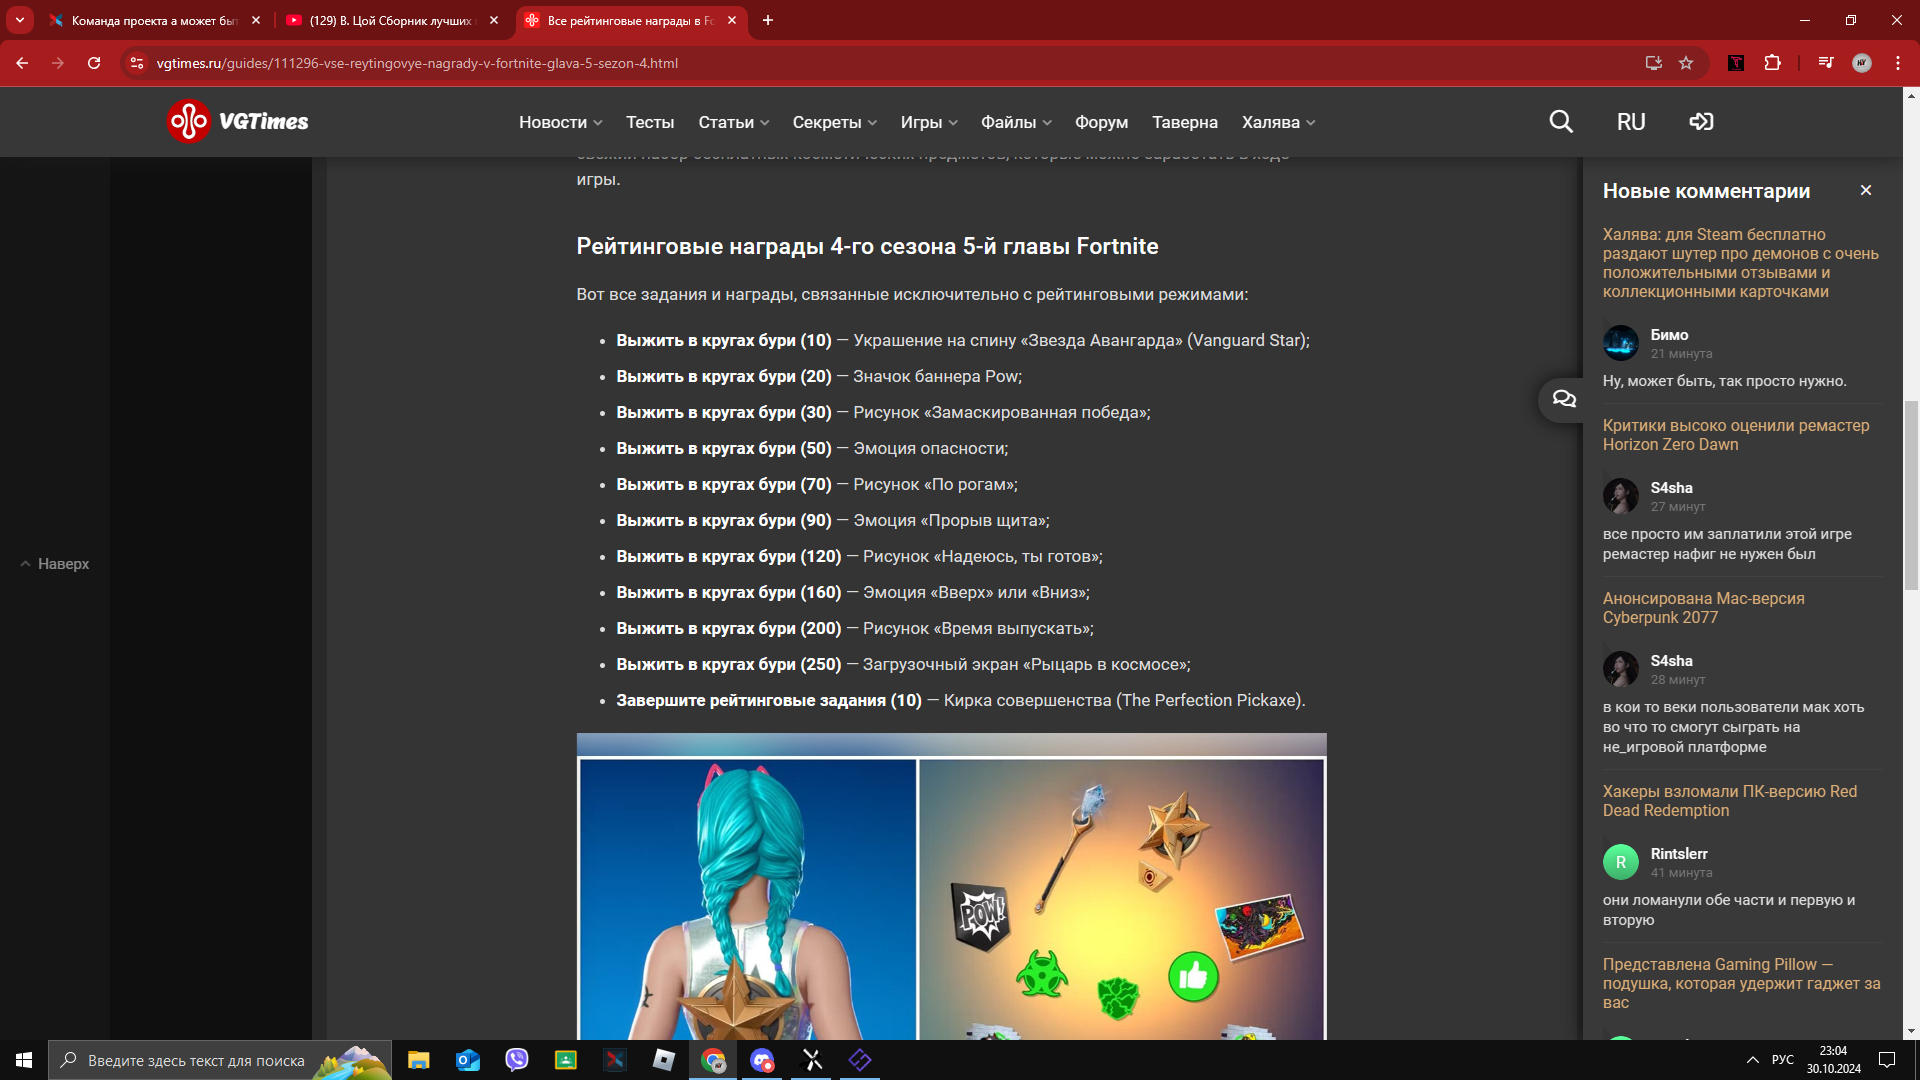Bookmark page with the star icon
The height and width of the screenshot is (1080, 1920).
1686,63
